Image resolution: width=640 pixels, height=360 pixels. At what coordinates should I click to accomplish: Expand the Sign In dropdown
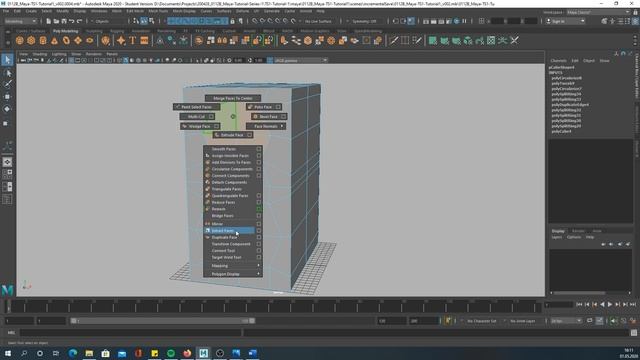tap(565, 21)
